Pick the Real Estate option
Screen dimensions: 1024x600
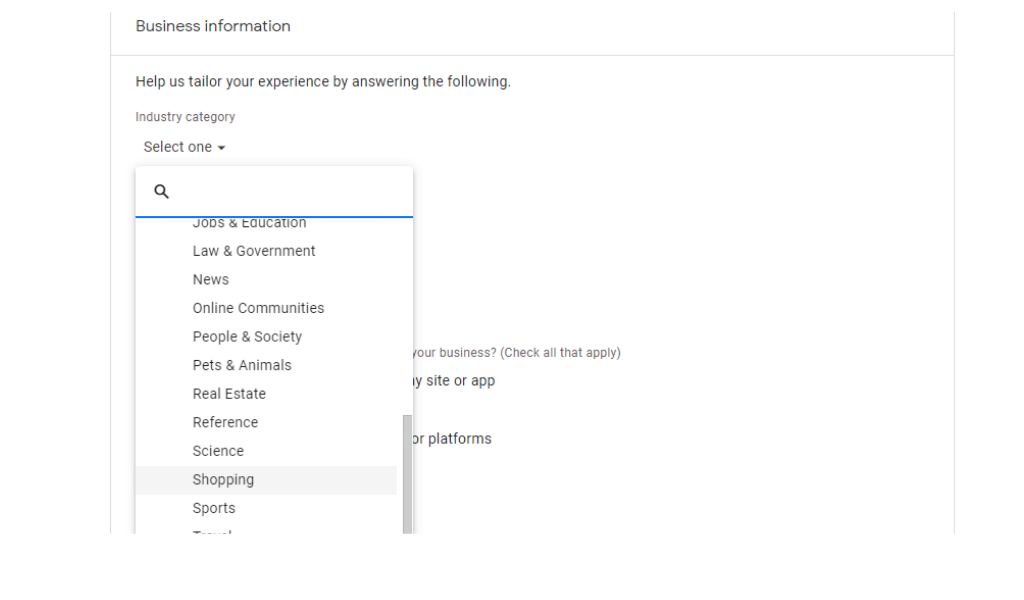click(x=229, y=394)
